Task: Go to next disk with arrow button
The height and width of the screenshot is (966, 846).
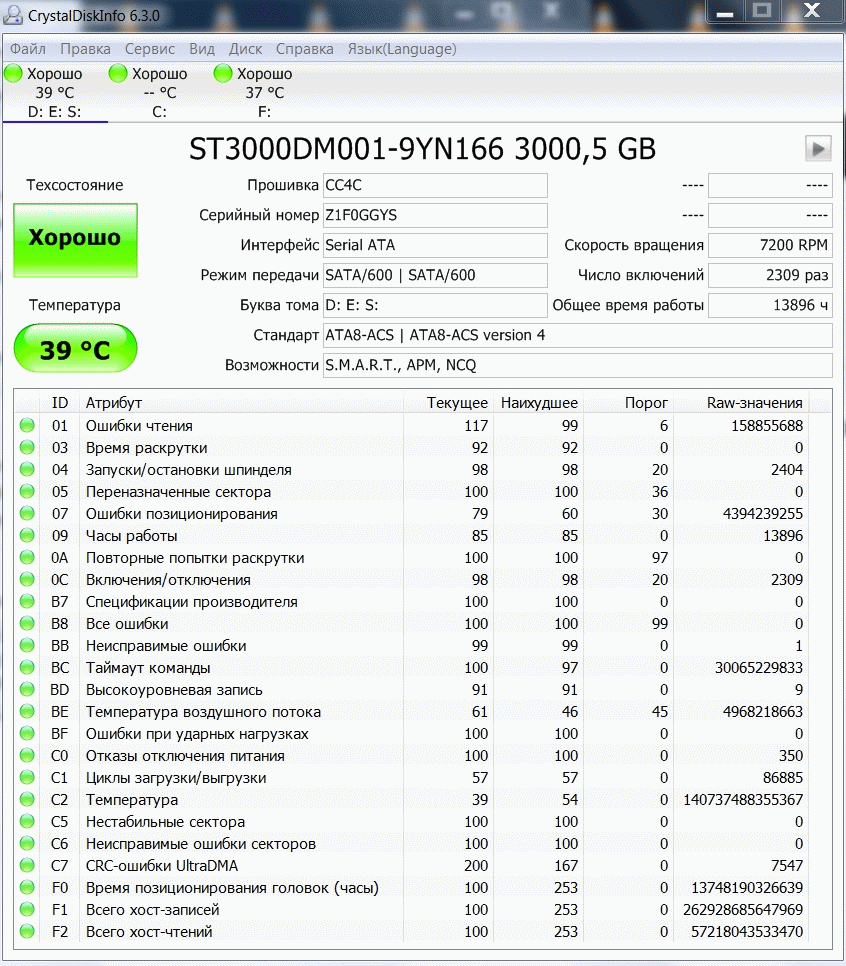Action: 818,148
